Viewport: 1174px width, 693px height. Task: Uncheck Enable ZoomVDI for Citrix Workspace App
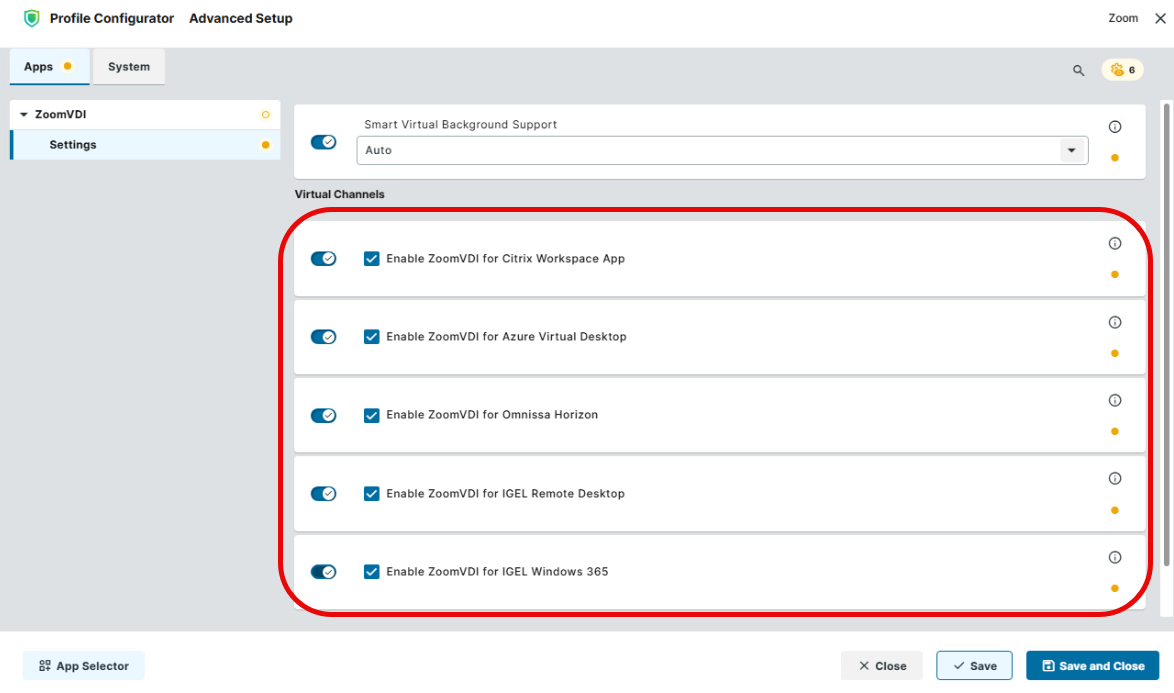pyautogui.click(x=372, y=259)
